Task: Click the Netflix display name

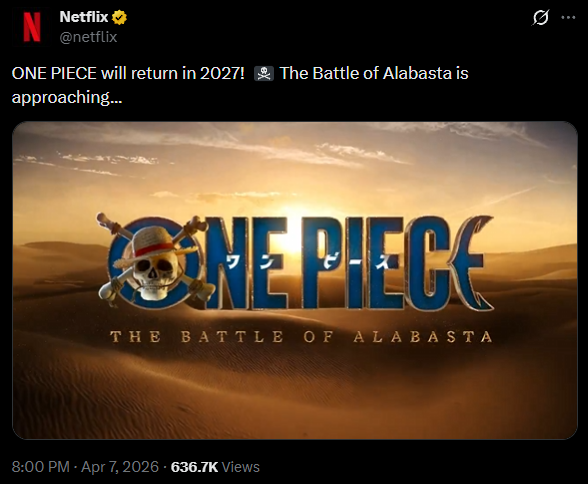Action: (84, 17)
